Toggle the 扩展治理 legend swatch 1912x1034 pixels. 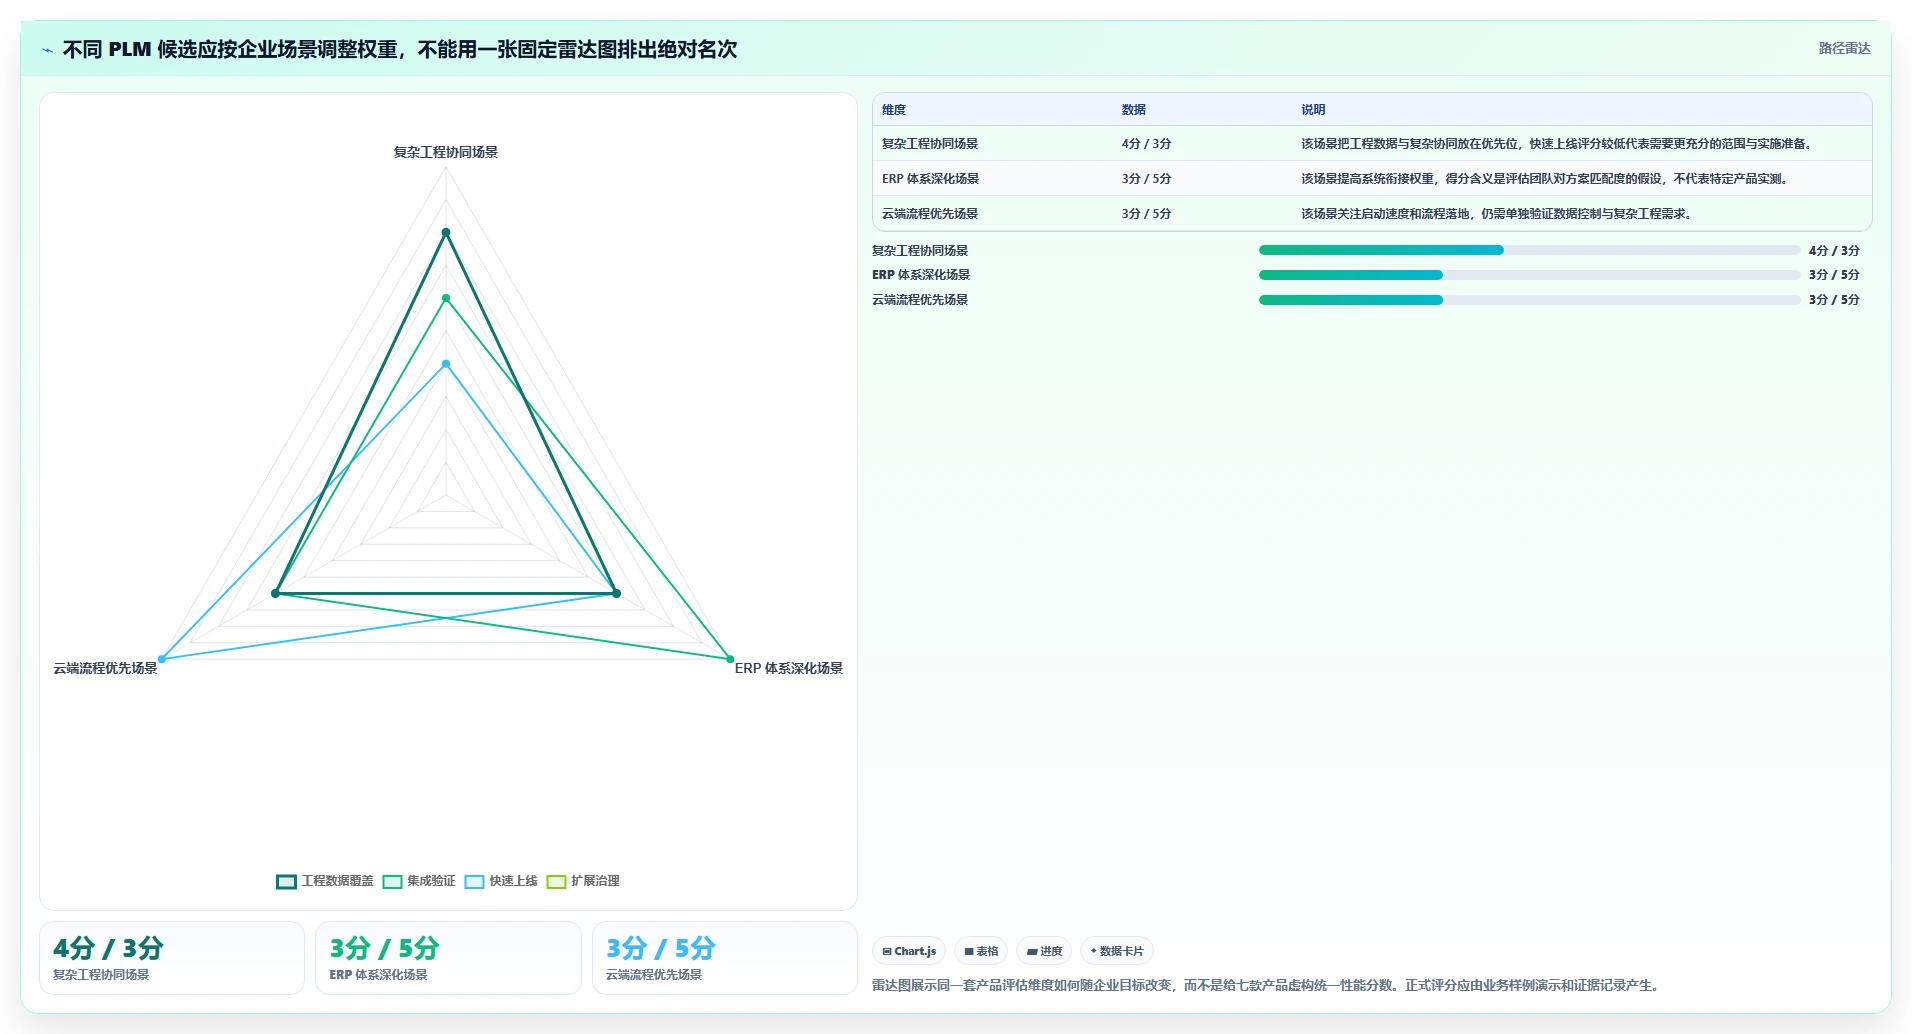click(x=556, y=881)
